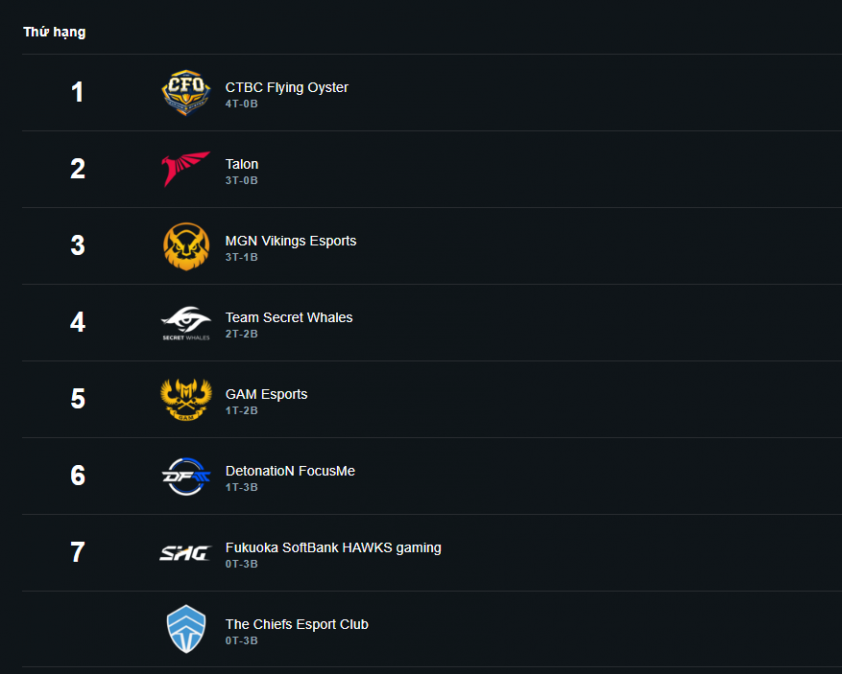
Task: Open the CTBC Flying Oyster team name
Action: click(287, 87)
